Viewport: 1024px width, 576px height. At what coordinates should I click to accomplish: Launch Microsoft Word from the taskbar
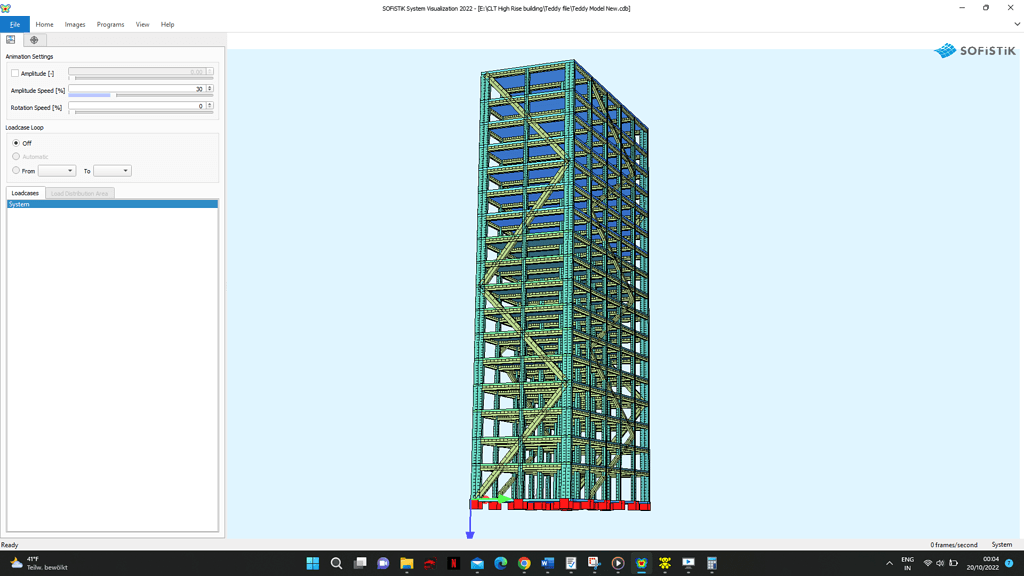[x=547, y=564]
